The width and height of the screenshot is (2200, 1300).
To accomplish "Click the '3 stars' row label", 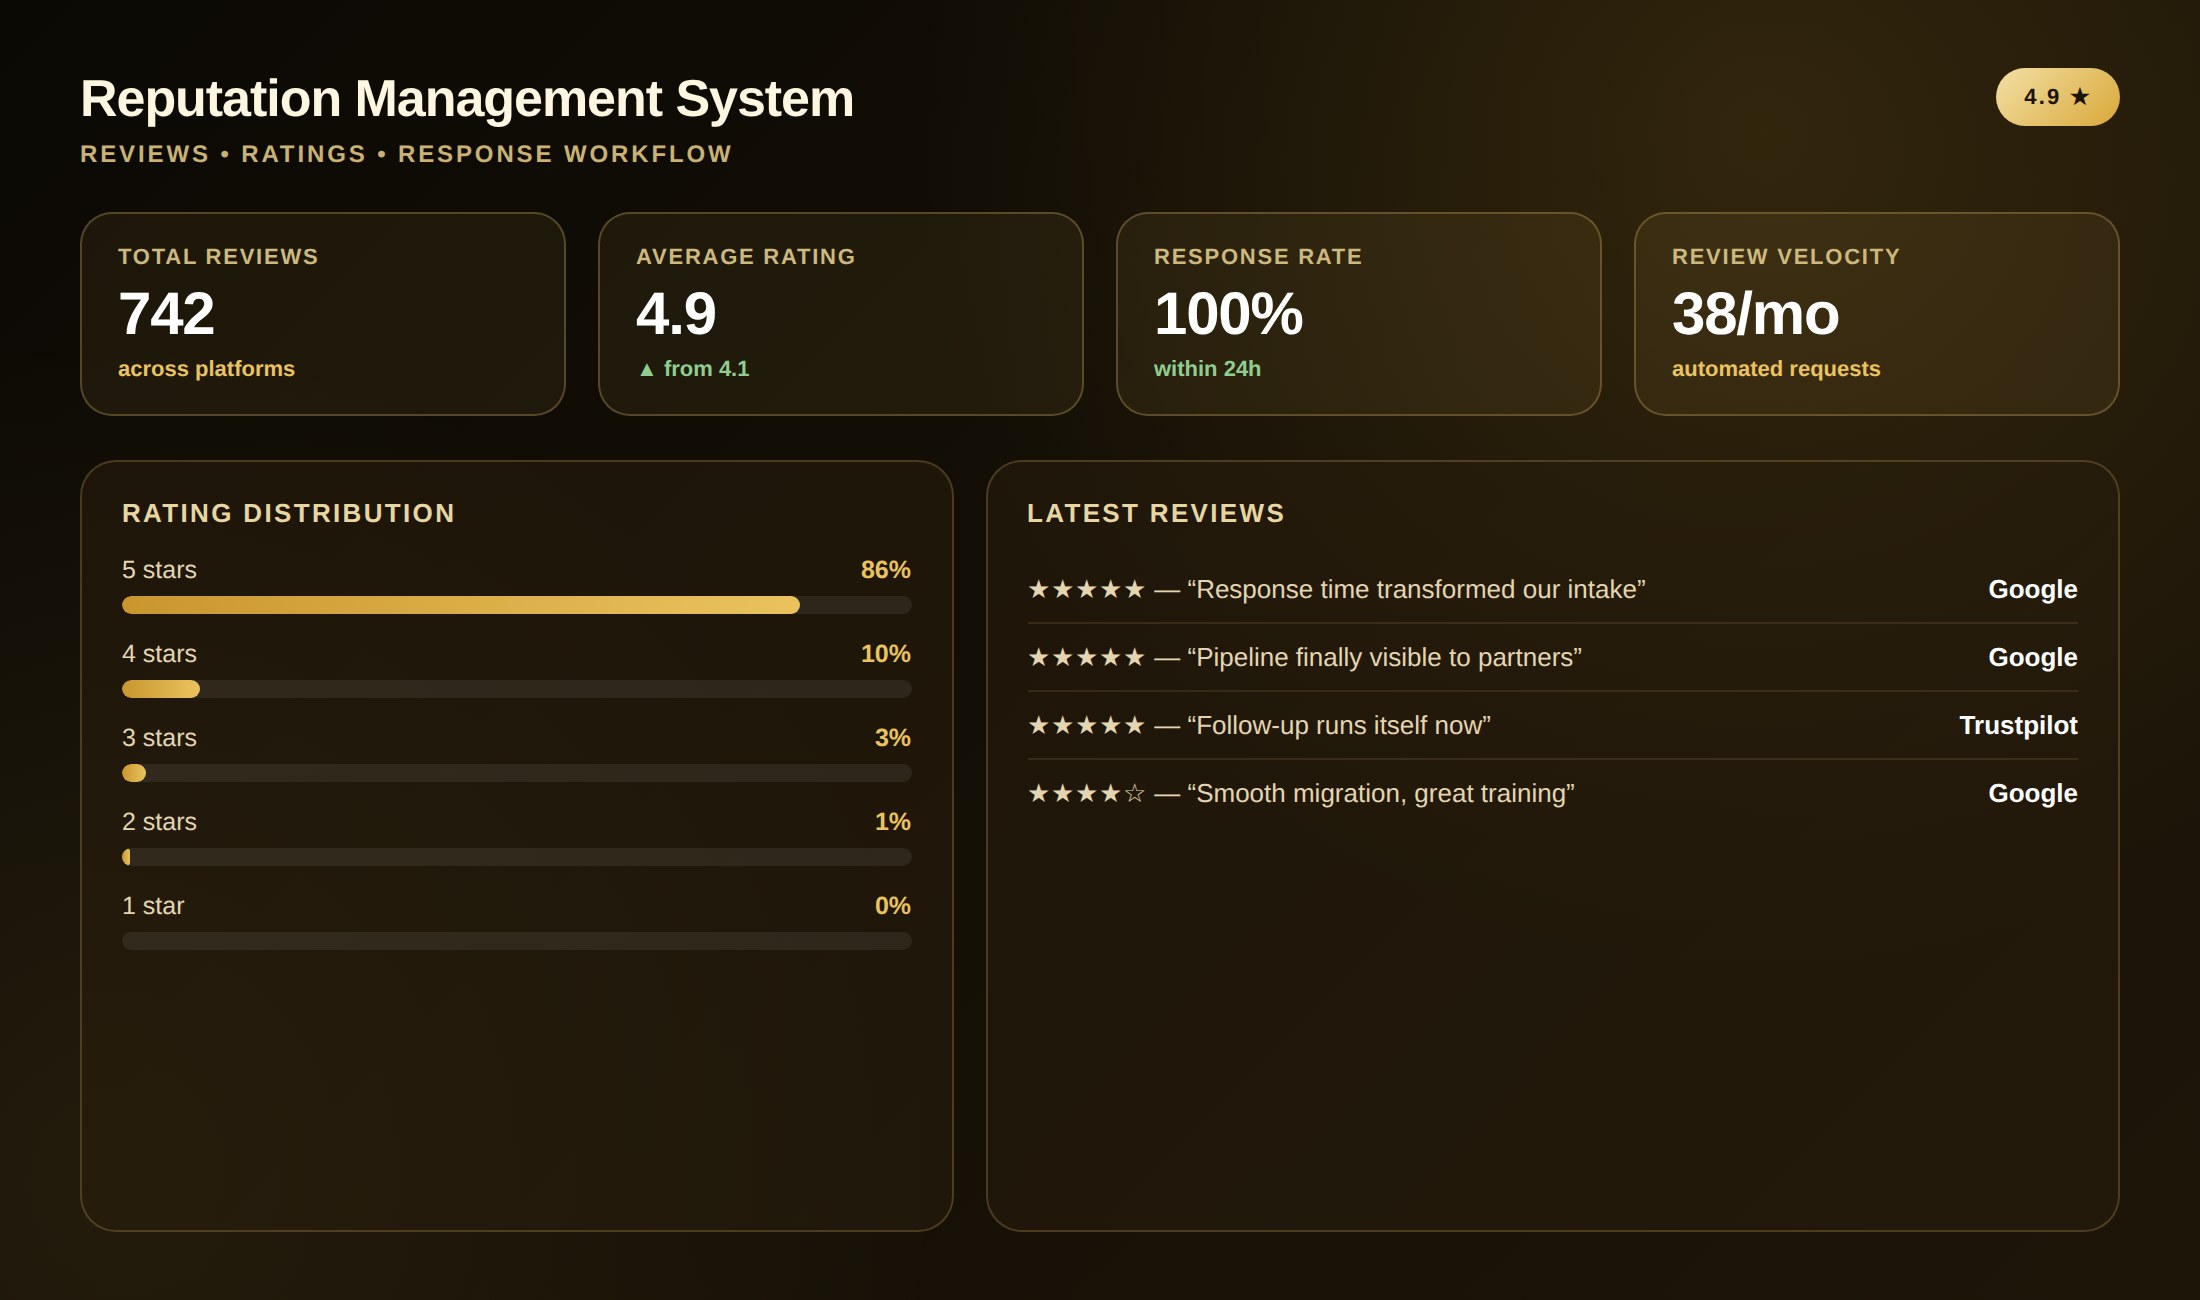I will pyautogui.click(x=159, y=738).
